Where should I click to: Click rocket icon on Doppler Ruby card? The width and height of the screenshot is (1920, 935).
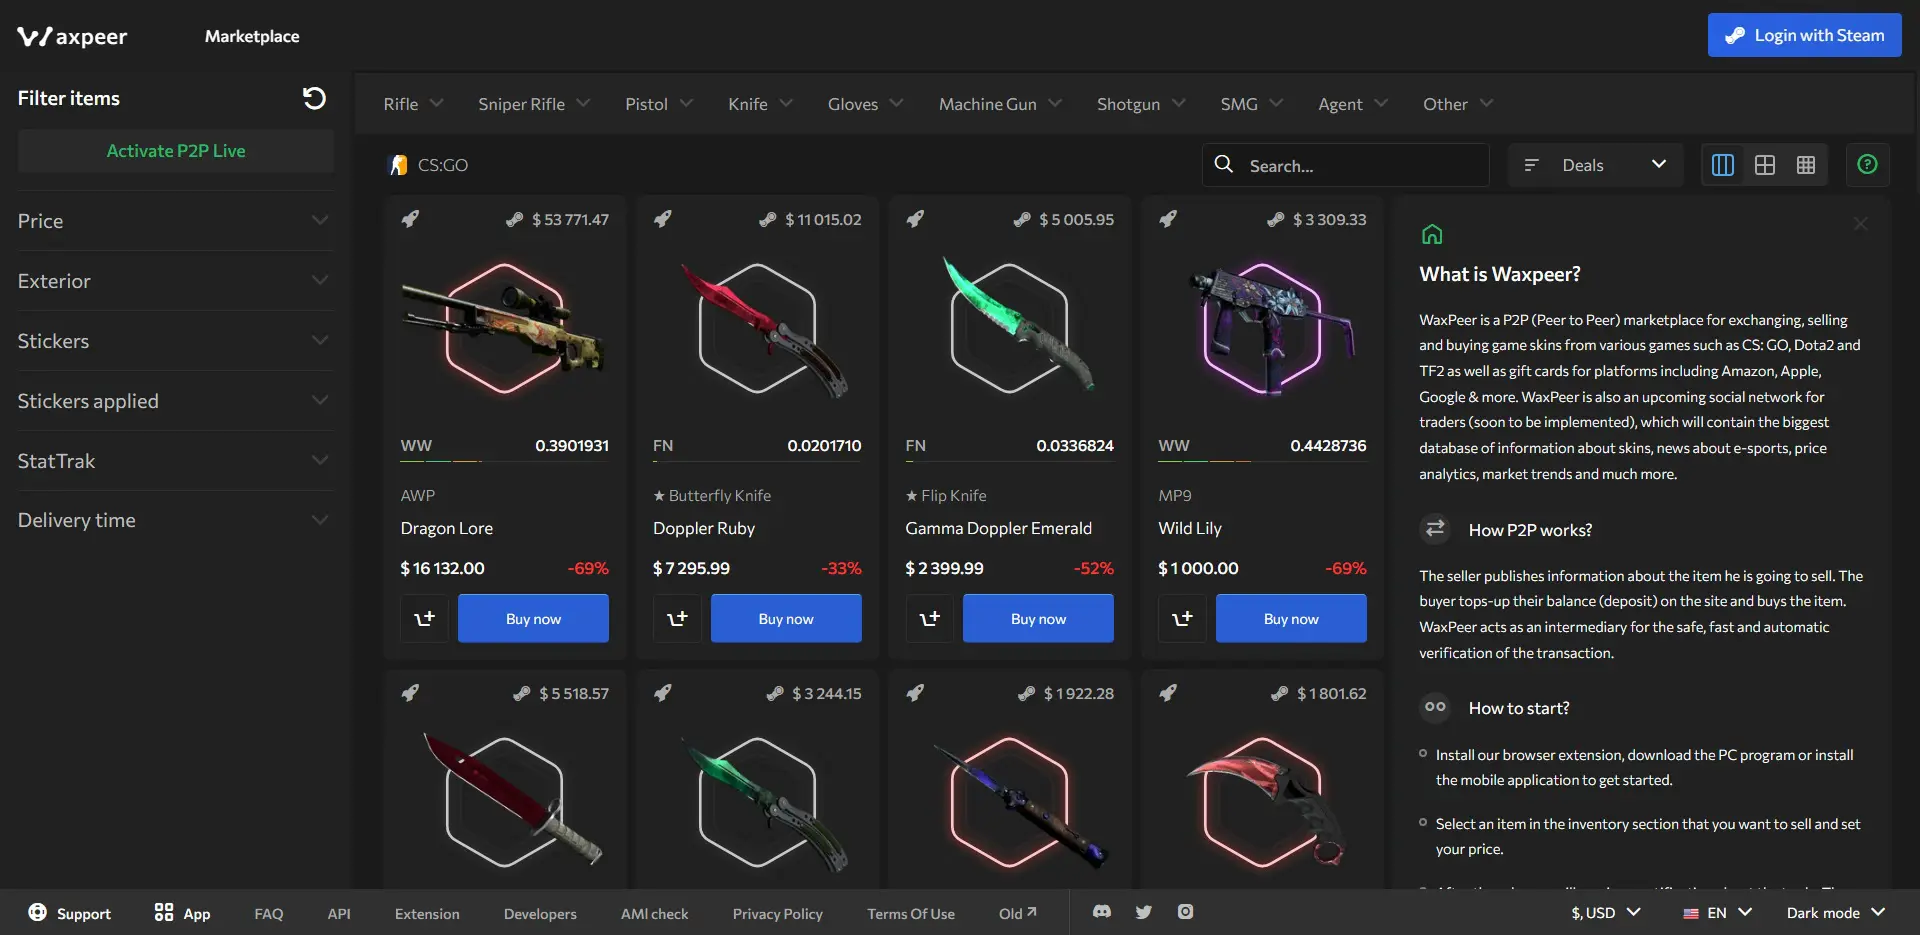[x=663, y=219]
